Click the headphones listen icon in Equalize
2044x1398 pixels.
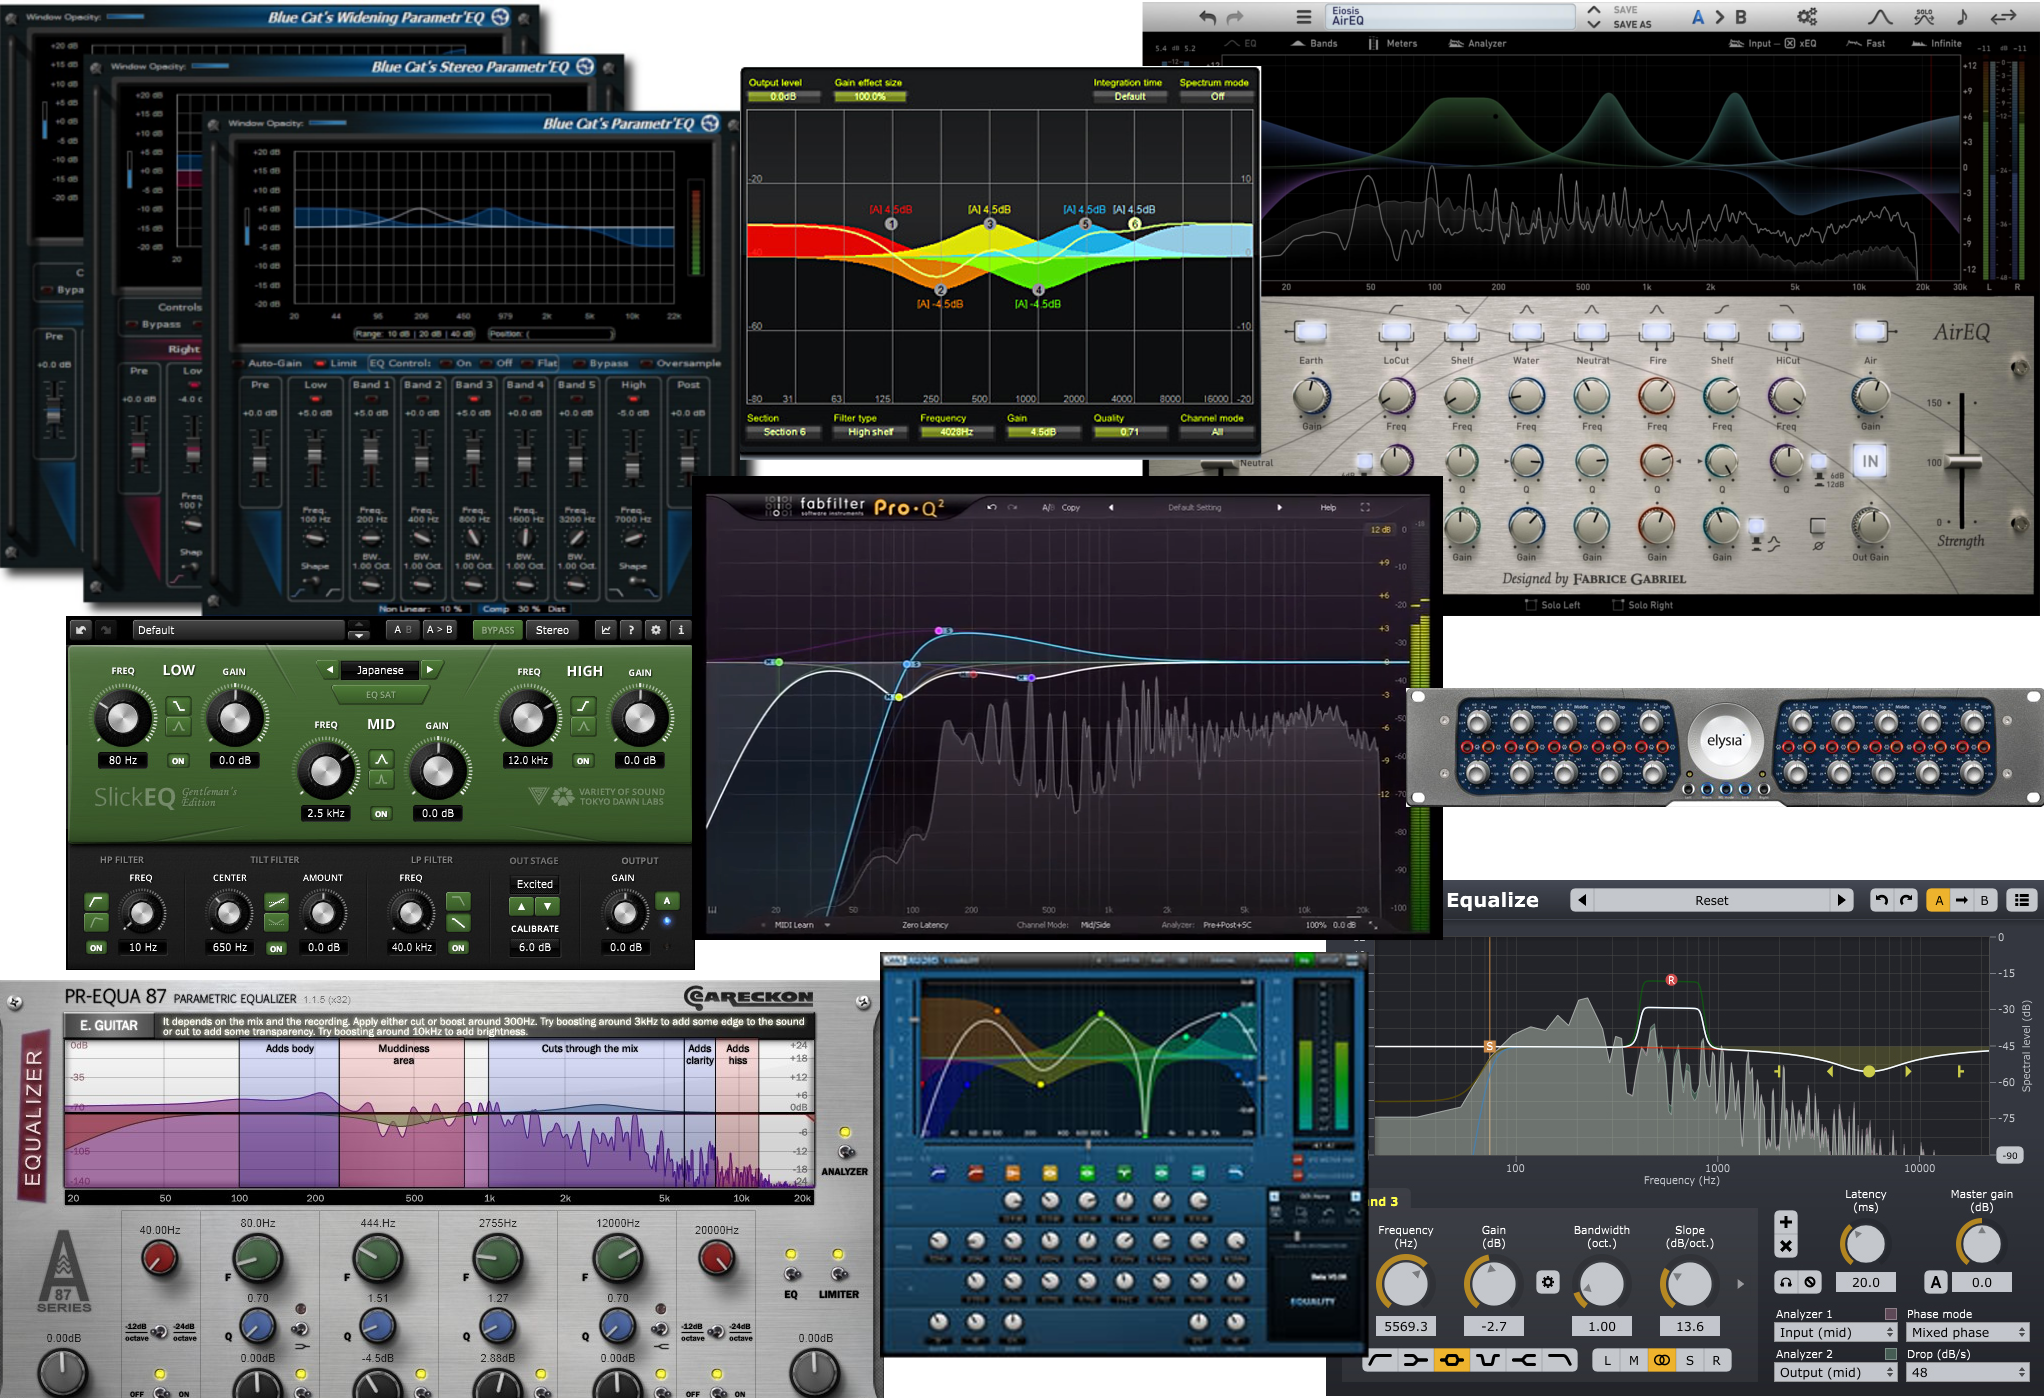[1786, 1282]
